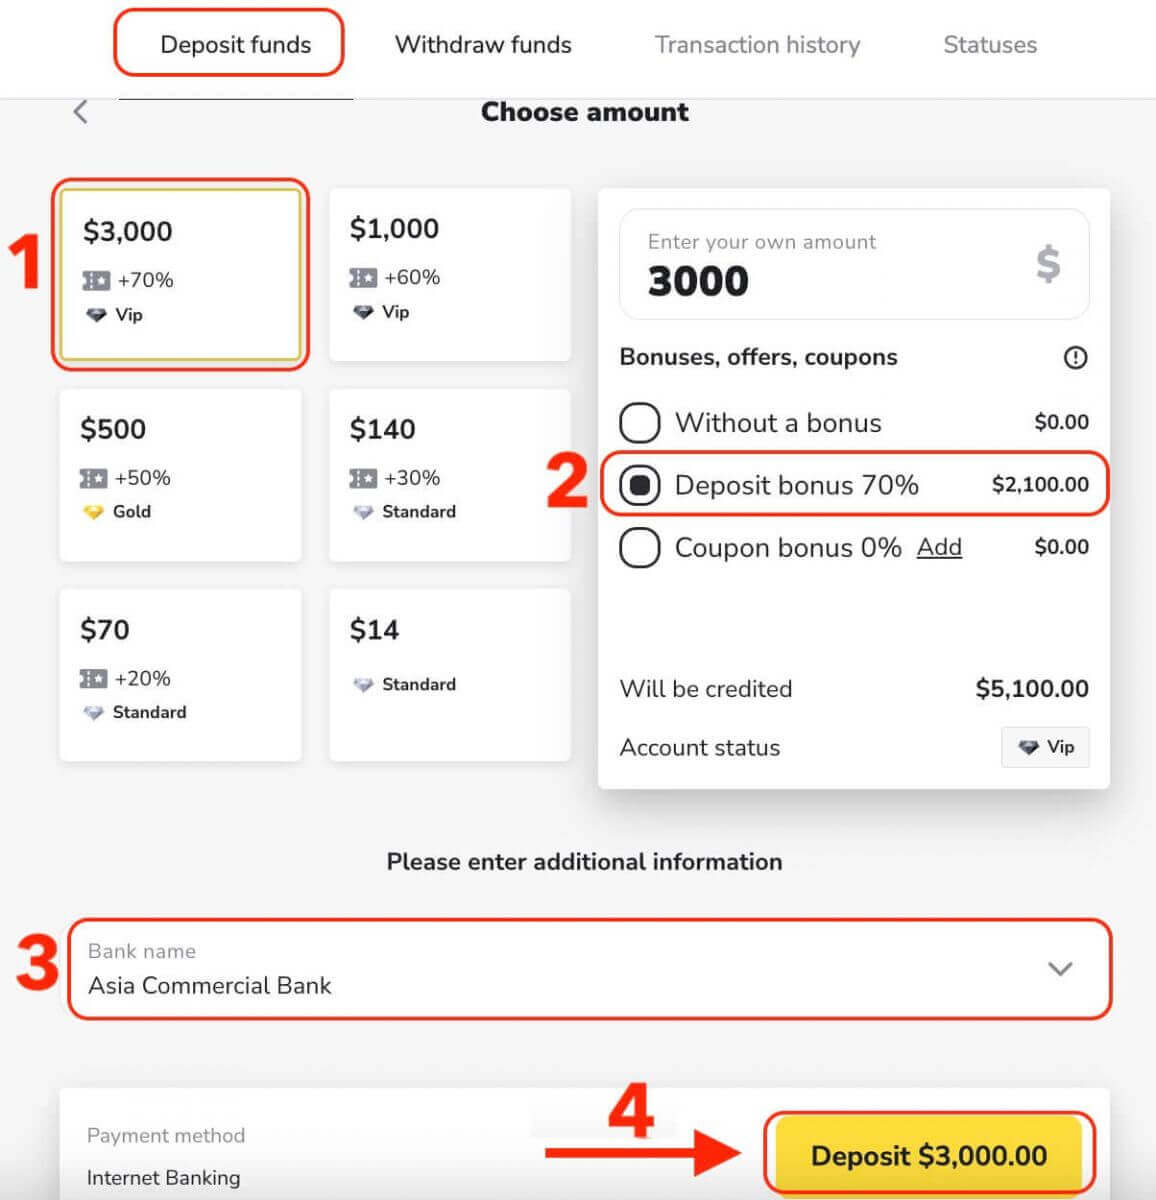The image size is (1156, 1200).
Task: Click the dollar sign icon in amount field
Action: click(x=1047, y=264)
